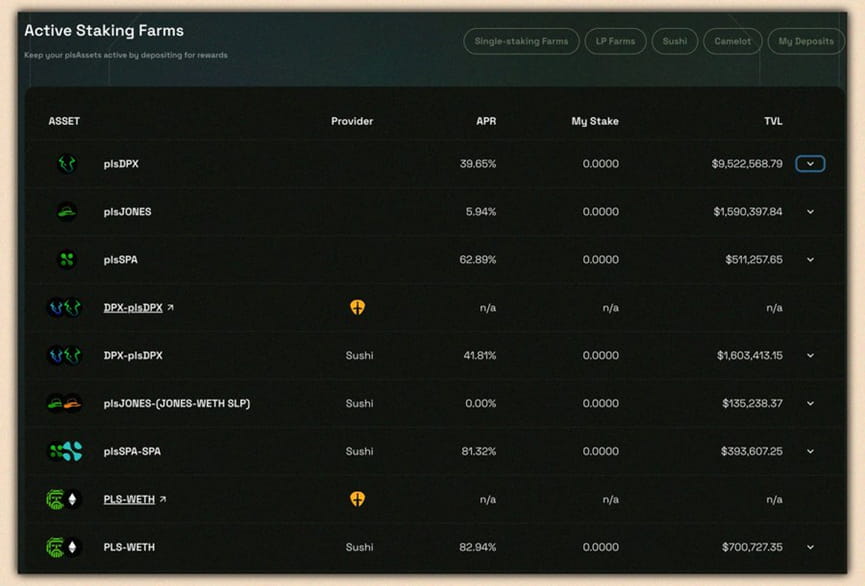
Task: Click the PLS-WETH Sushi row pair icon
Action: tap(65, 547)
